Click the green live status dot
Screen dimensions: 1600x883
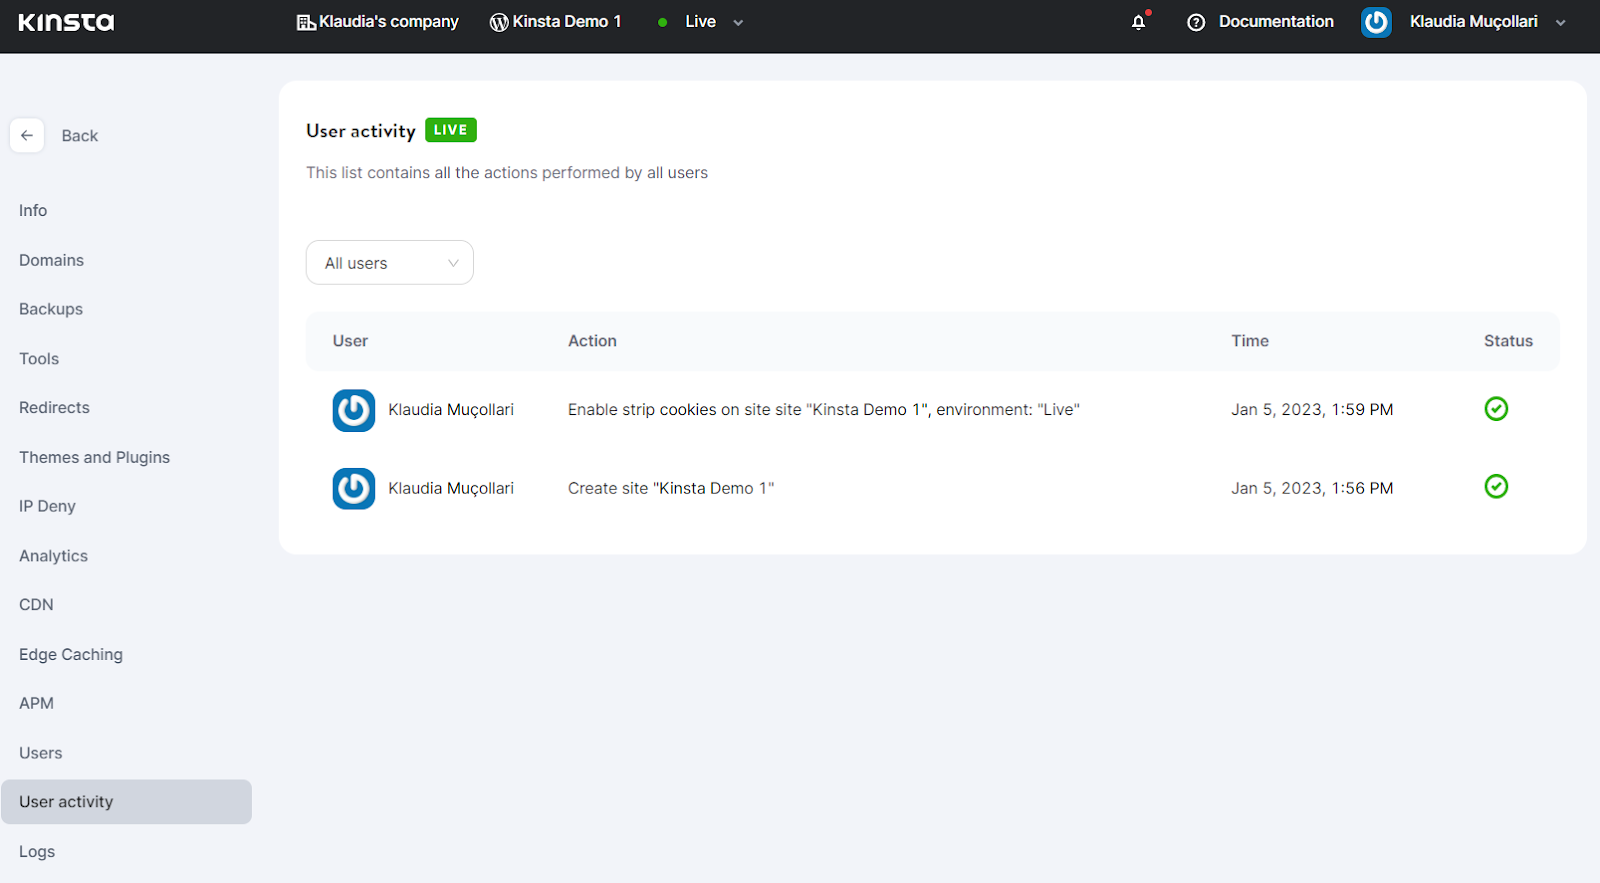pyautogui.click(x=662, y=22)
